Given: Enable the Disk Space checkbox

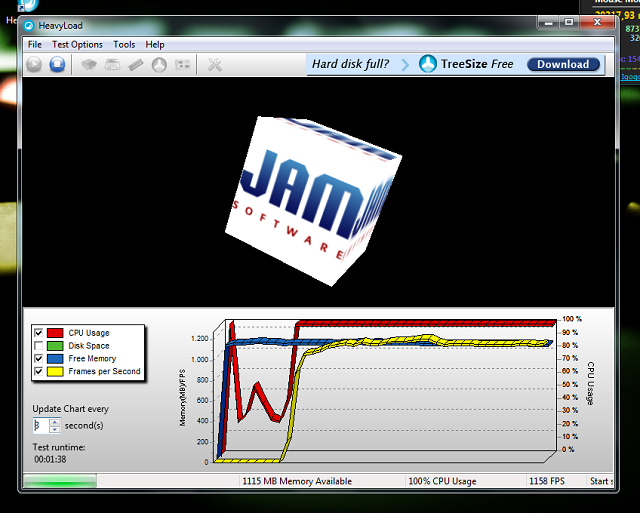Looking at the screenshot, I should coord(38,346).
